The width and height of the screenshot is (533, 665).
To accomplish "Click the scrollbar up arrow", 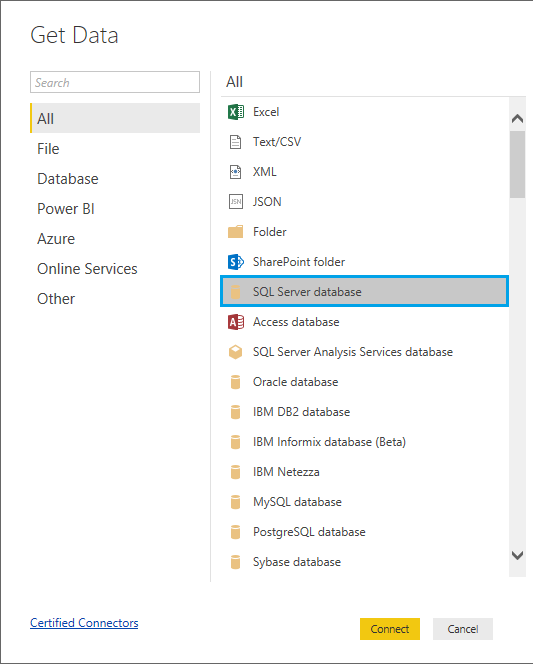I will coord(517,118).
